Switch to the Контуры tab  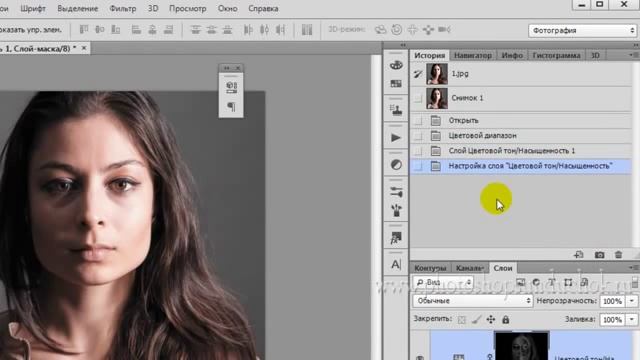[430, 268]
